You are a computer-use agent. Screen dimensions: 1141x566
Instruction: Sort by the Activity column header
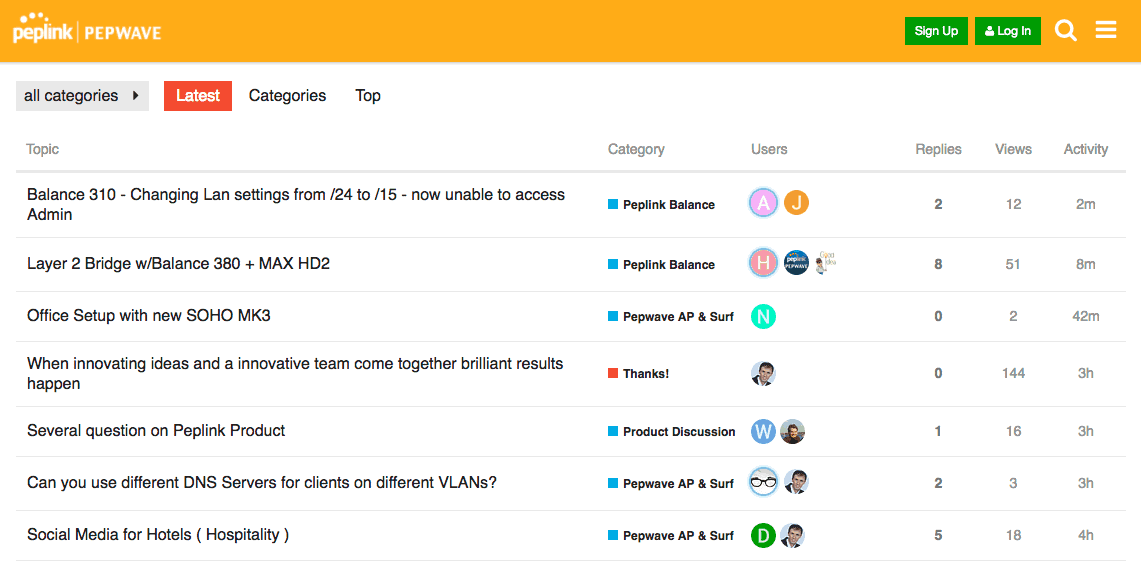tap(1086, 149)
